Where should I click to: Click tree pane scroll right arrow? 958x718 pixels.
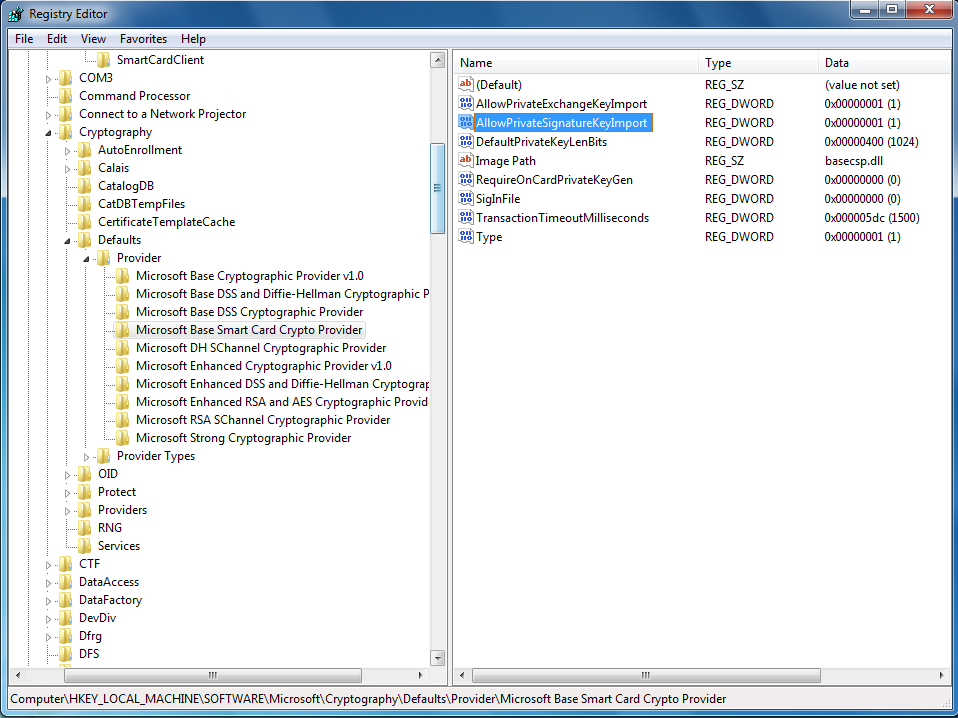click(x=421, y=675)
